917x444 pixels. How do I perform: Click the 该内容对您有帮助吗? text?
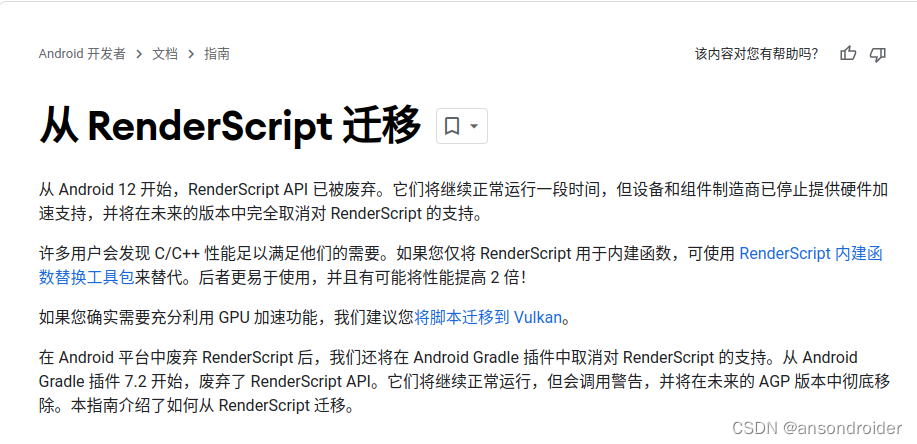click(x=756, y=54)
